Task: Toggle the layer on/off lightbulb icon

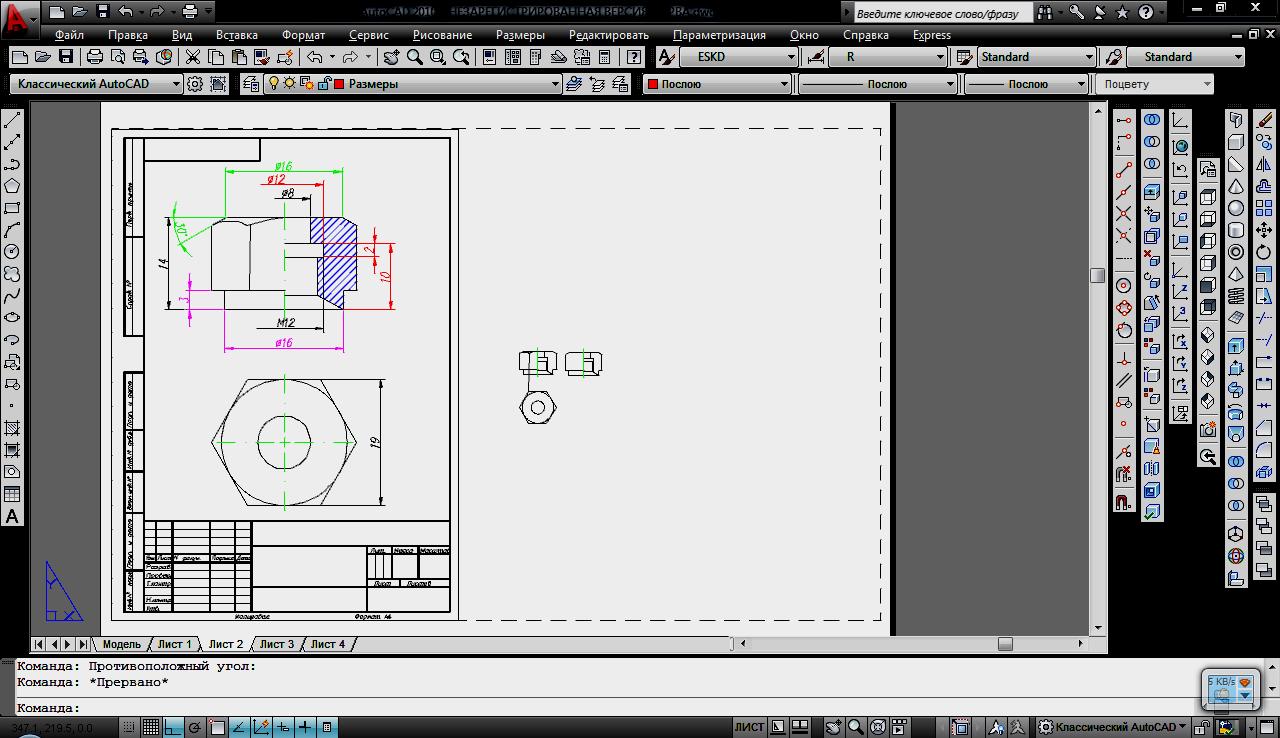Action: (x=274, y=84)
